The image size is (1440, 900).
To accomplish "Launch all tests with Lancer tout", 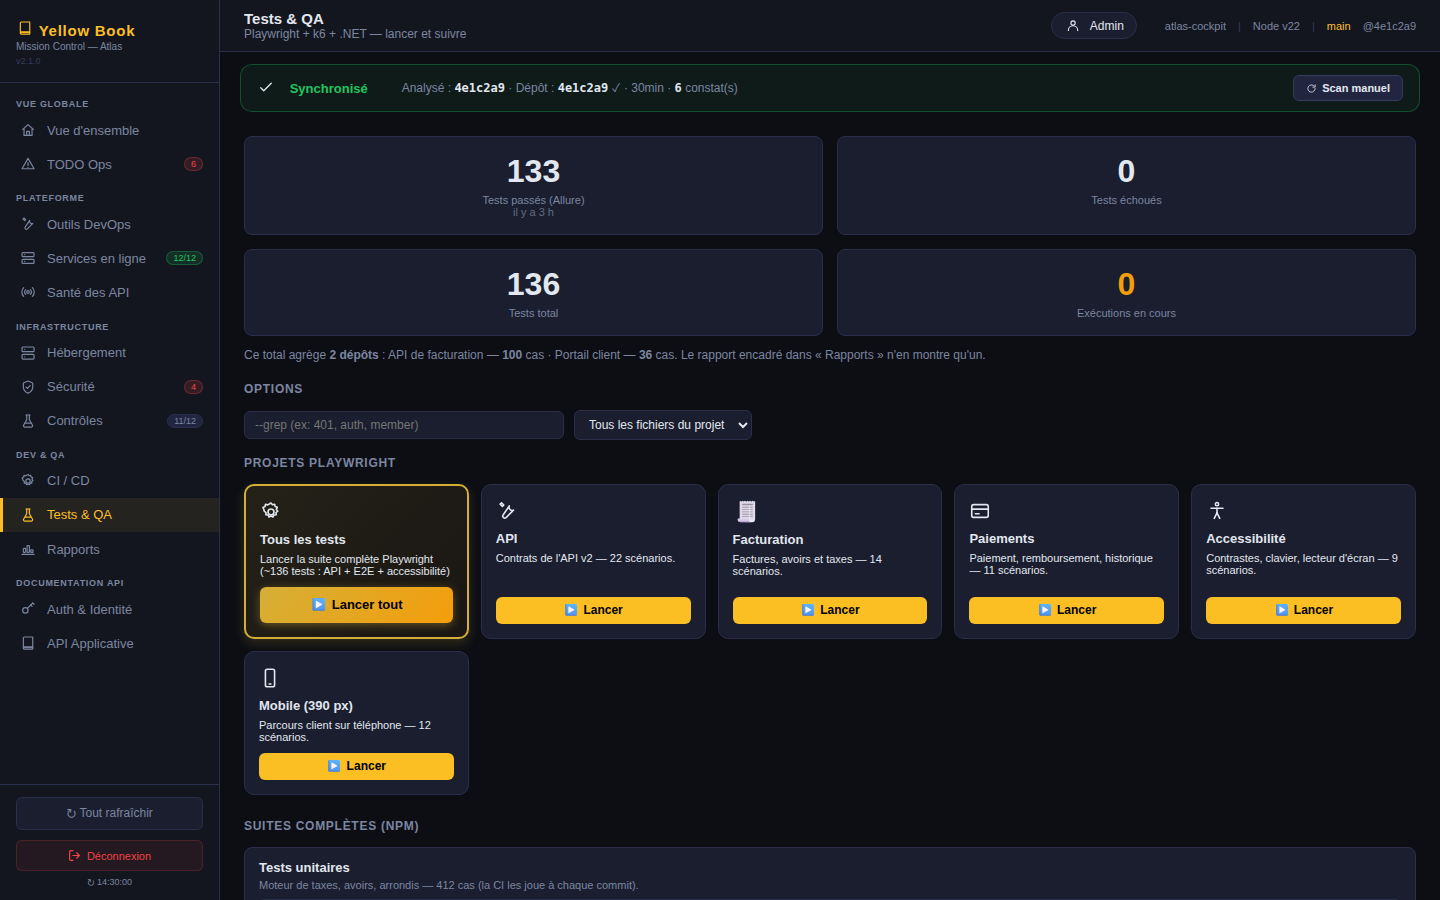I will point(356,605).
